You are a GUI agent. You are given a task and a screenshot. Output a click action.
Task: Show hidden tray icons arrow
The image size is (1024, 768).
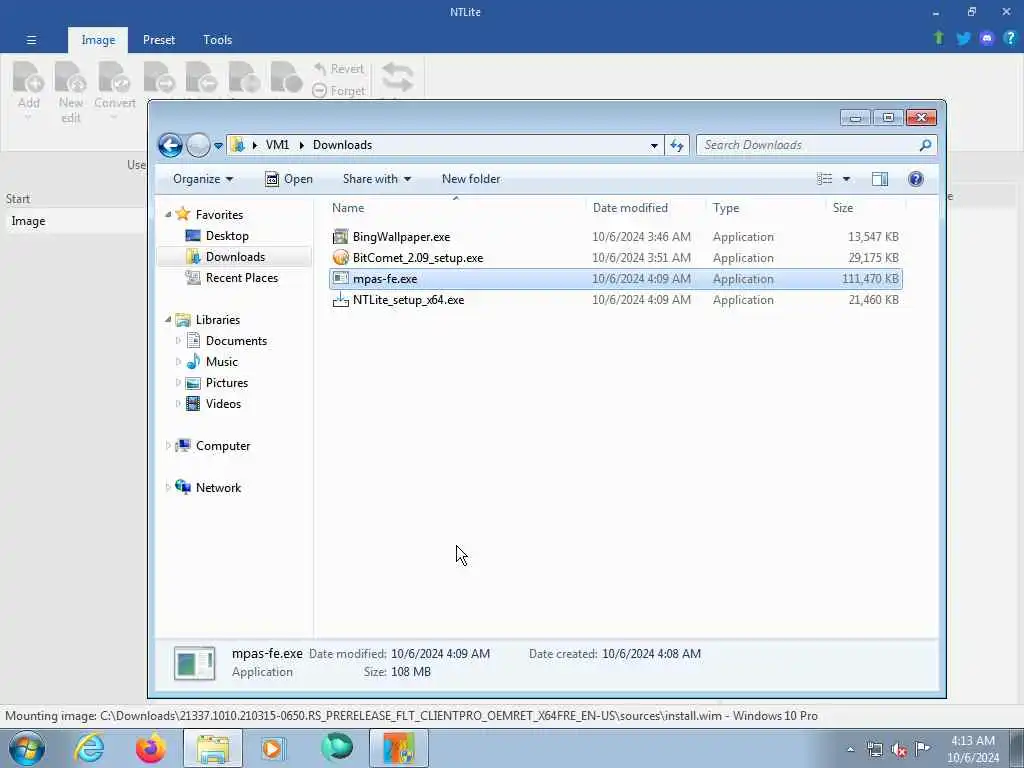point(850,749)
